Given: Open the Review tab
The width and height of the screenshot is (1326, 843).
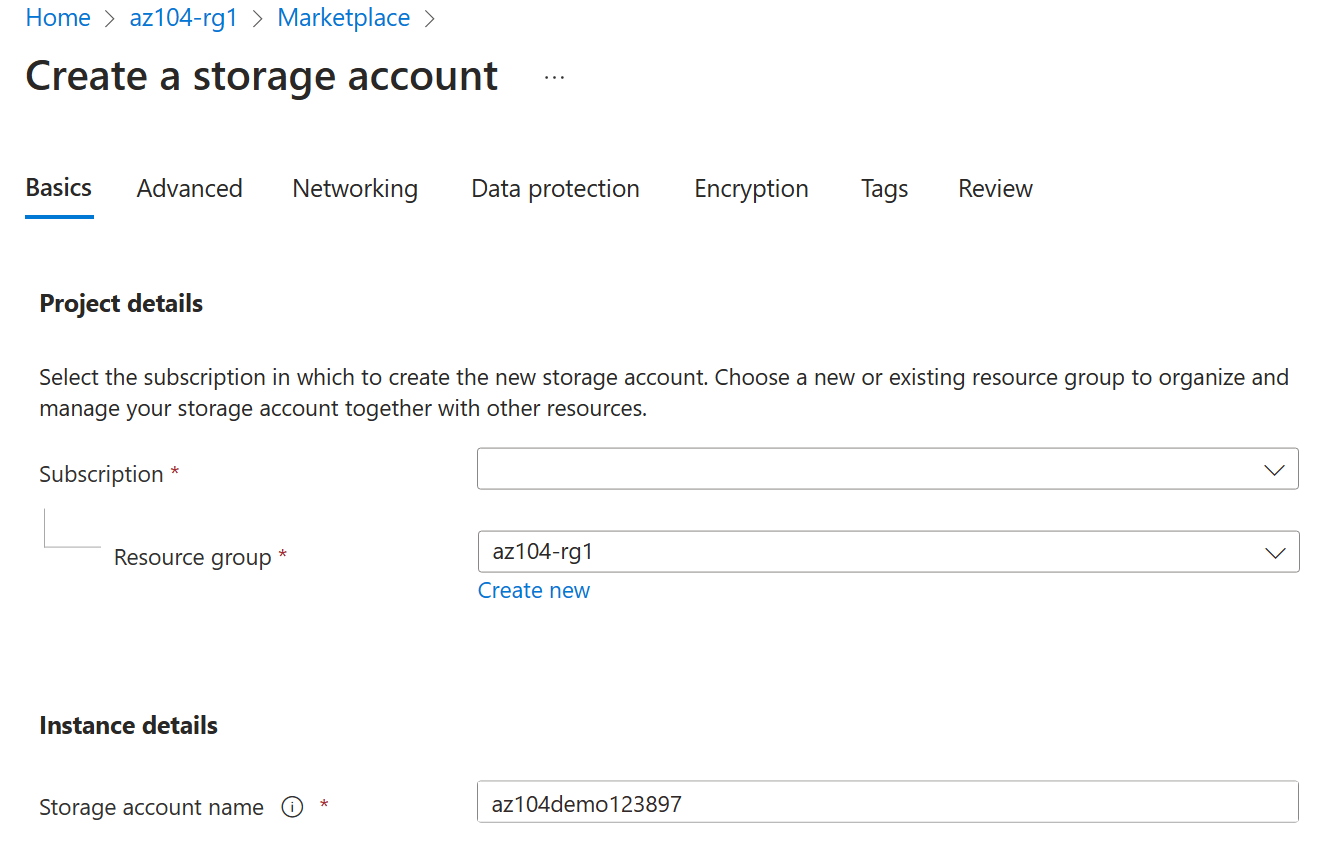Looking at the screenshot, I should click(x=994, y=188).
